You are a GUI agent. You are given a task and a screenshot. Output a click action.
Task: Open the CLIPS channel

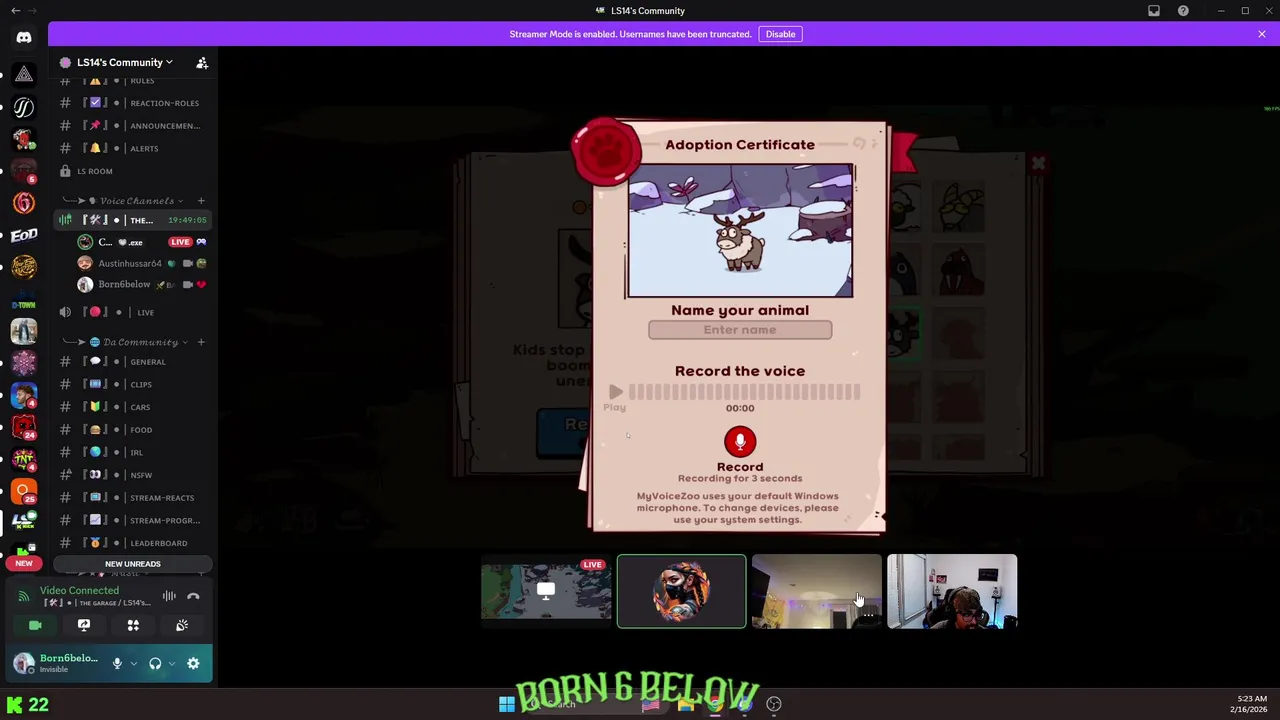[134, 384]
